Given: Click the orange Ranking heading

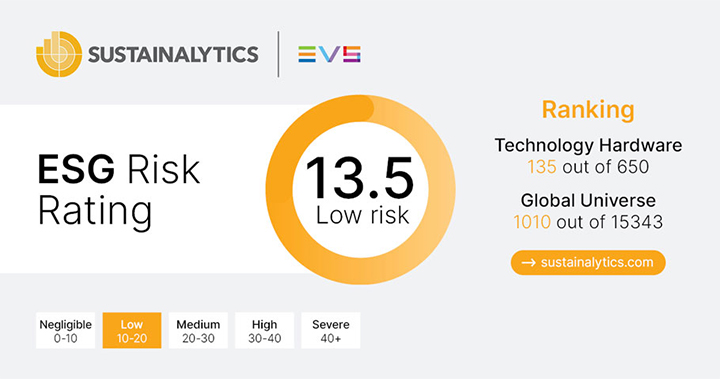Looking at the screenshot, I should point(588,110).
